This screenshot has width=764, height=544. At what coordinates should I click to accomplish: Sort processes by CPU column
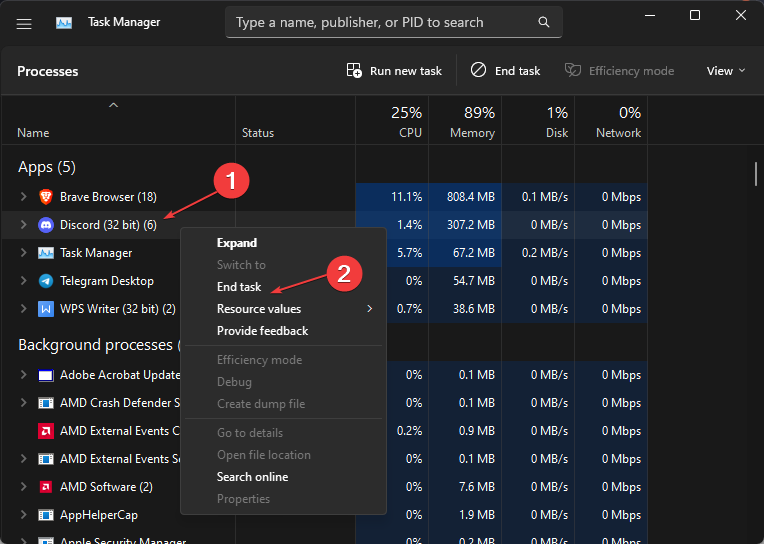click(392, 120)
